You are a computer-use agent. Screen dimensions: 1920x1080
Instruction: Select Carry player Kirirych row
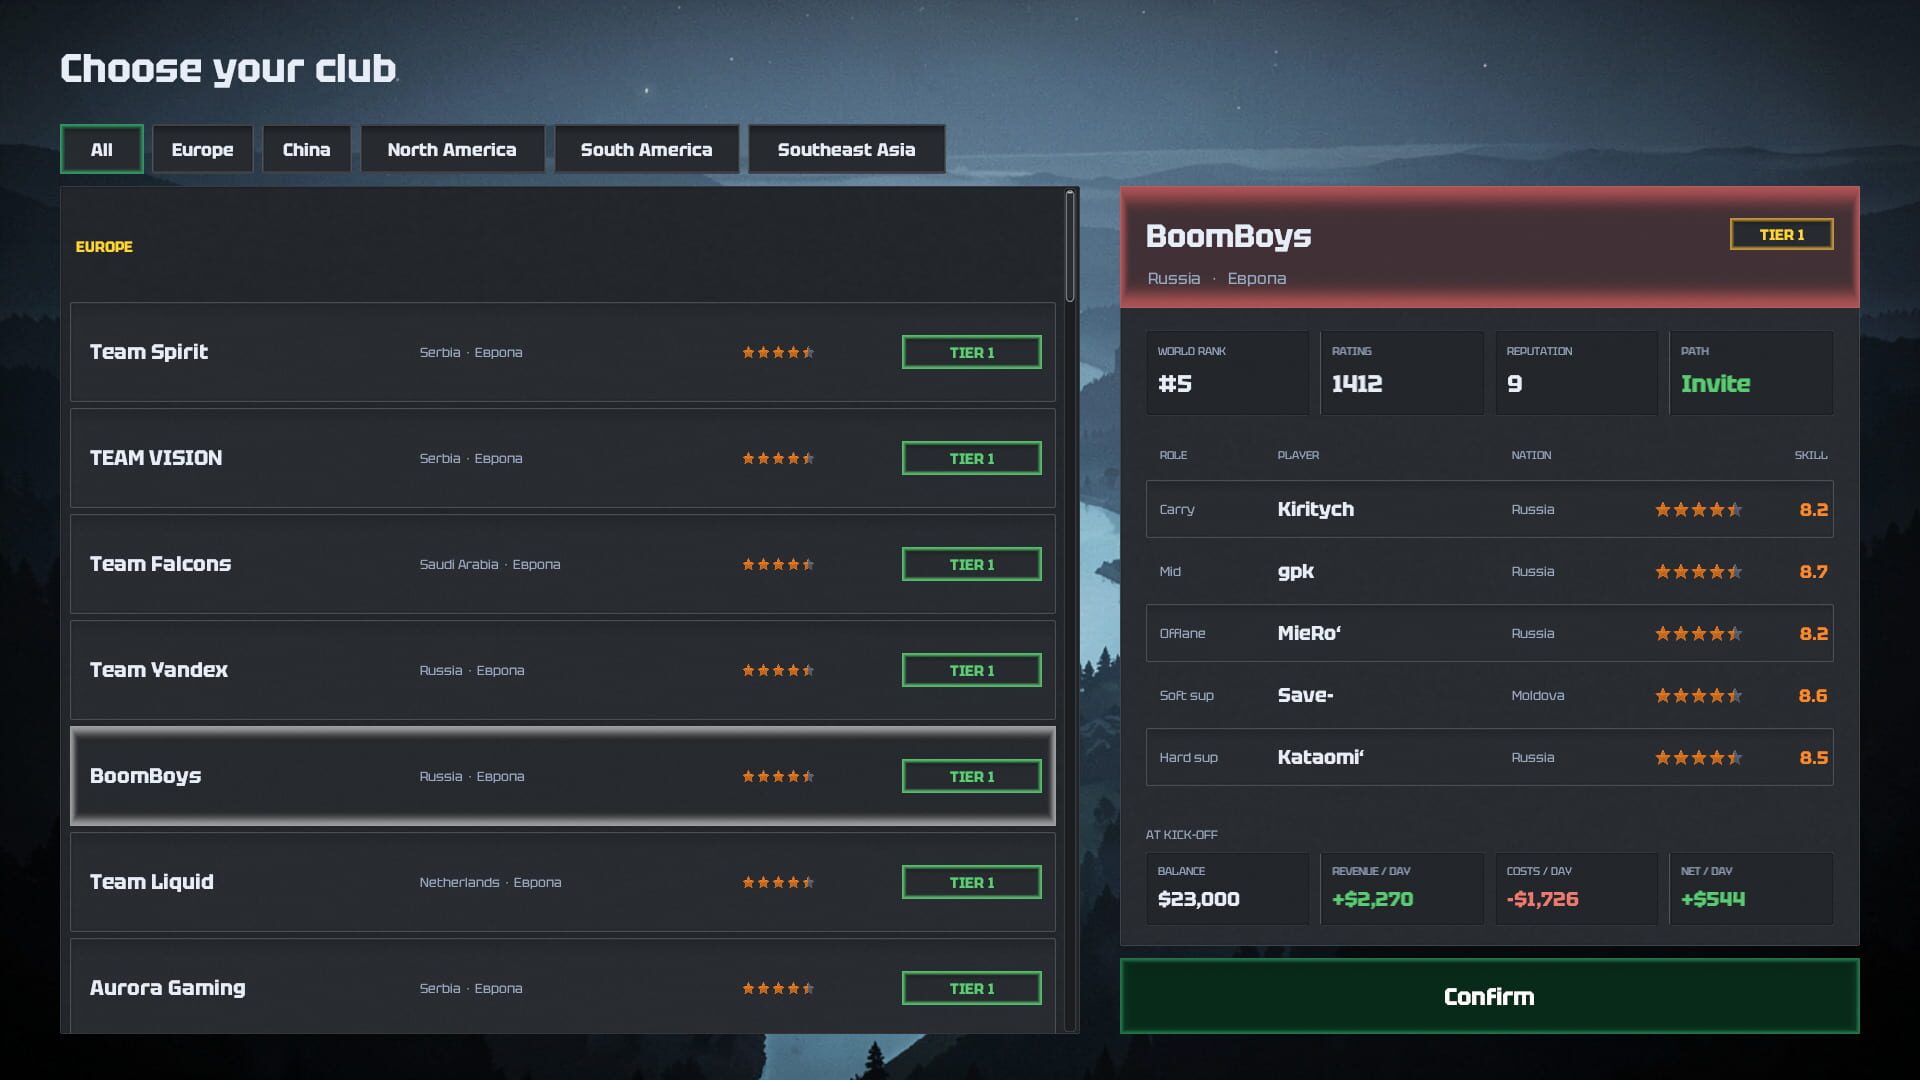[1489, 509]
